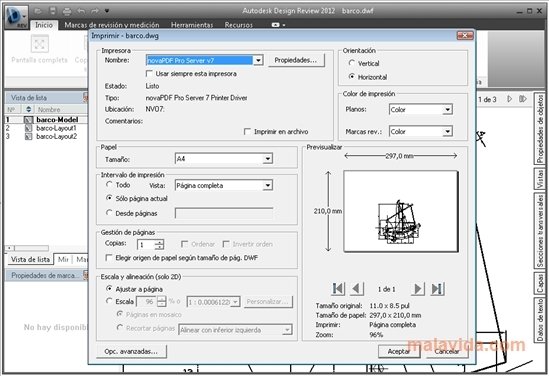
Task: Open the Inicio ribbon tab
Action: pos(44,25)
